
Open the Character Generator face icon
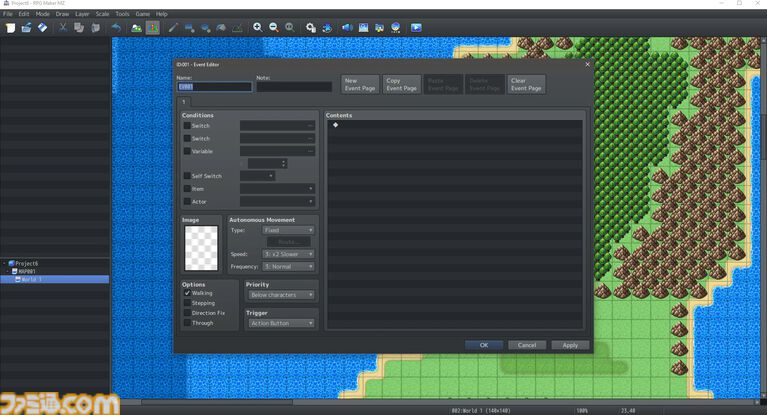tap(395, 28)
